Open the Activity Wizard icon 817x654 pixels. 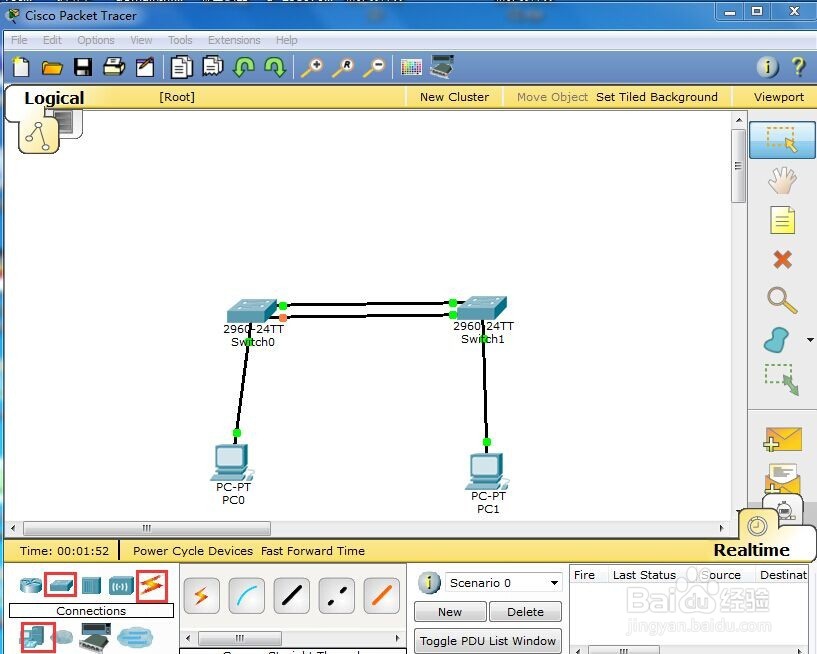tap(145, 67)
